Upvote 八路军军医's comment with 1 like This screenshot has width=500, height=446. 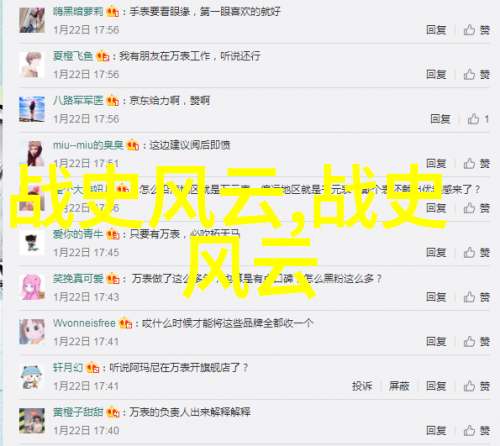click(478, 119)
